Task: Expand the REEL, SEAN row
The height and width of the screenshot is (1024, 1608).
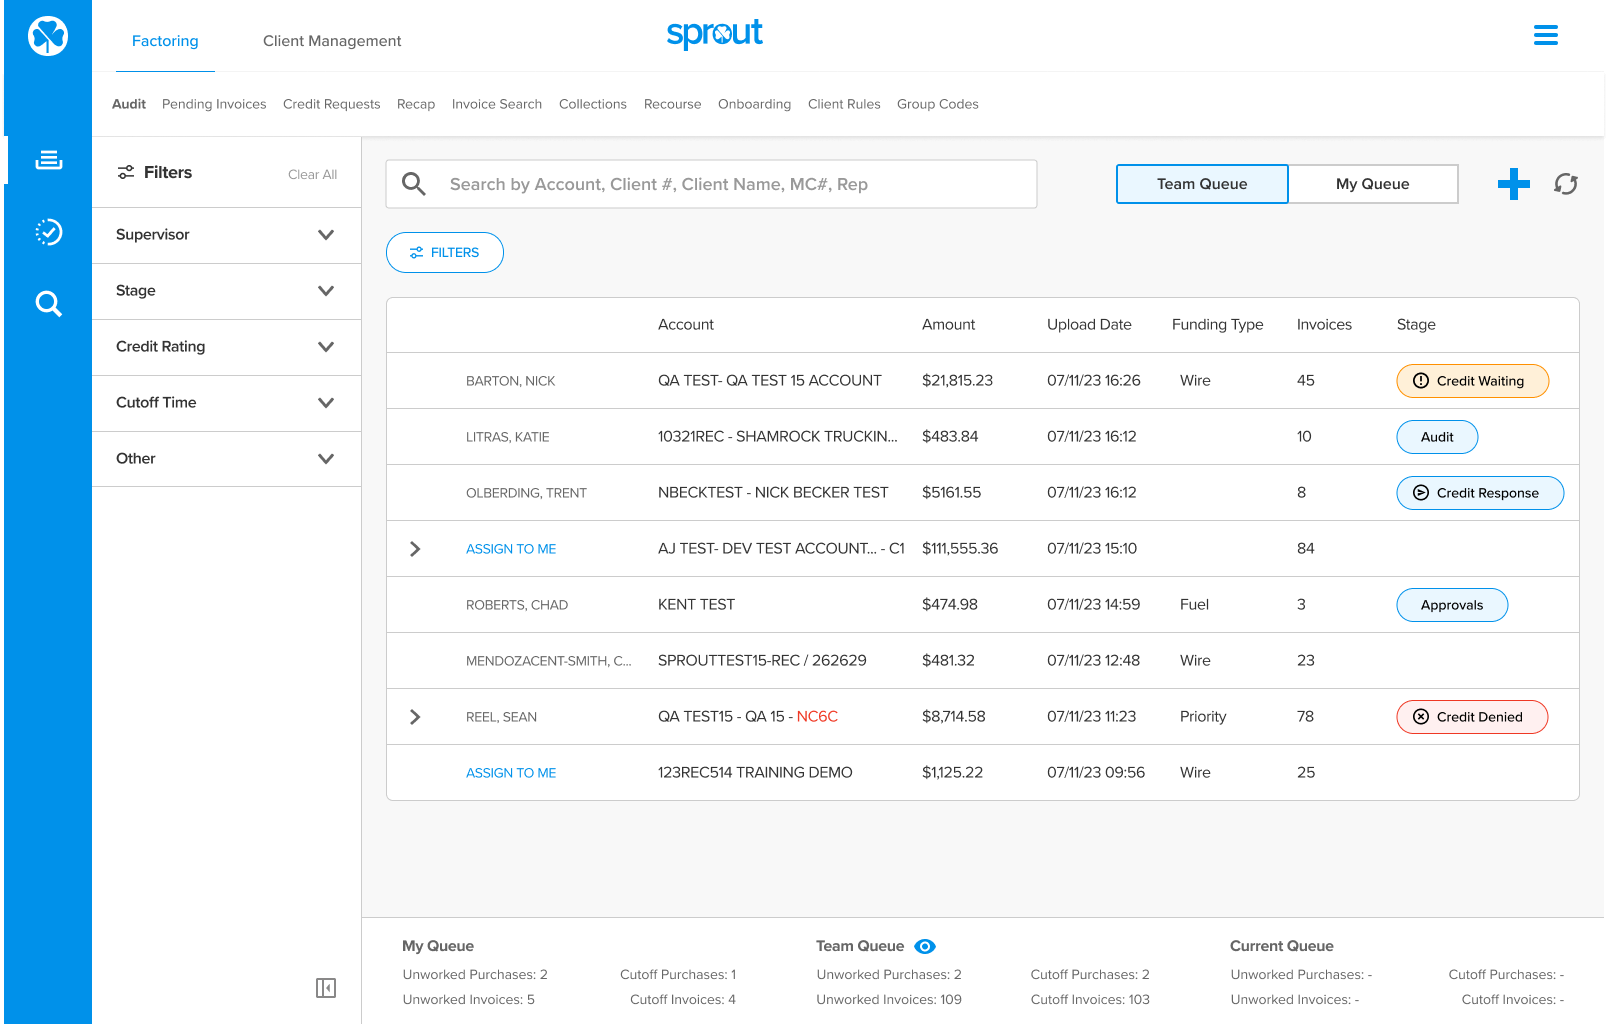Action: tap(415, 717)
